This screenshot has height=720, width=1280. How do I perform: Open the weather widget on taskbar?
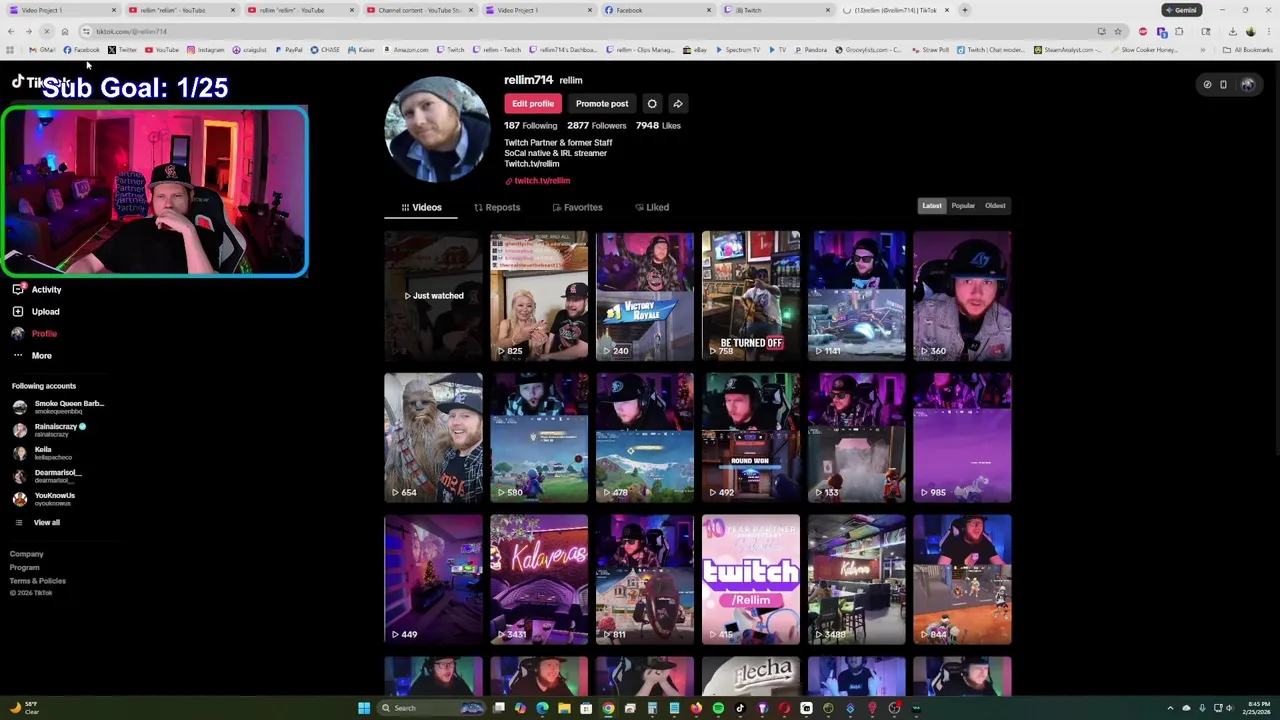tap(25, 708)
